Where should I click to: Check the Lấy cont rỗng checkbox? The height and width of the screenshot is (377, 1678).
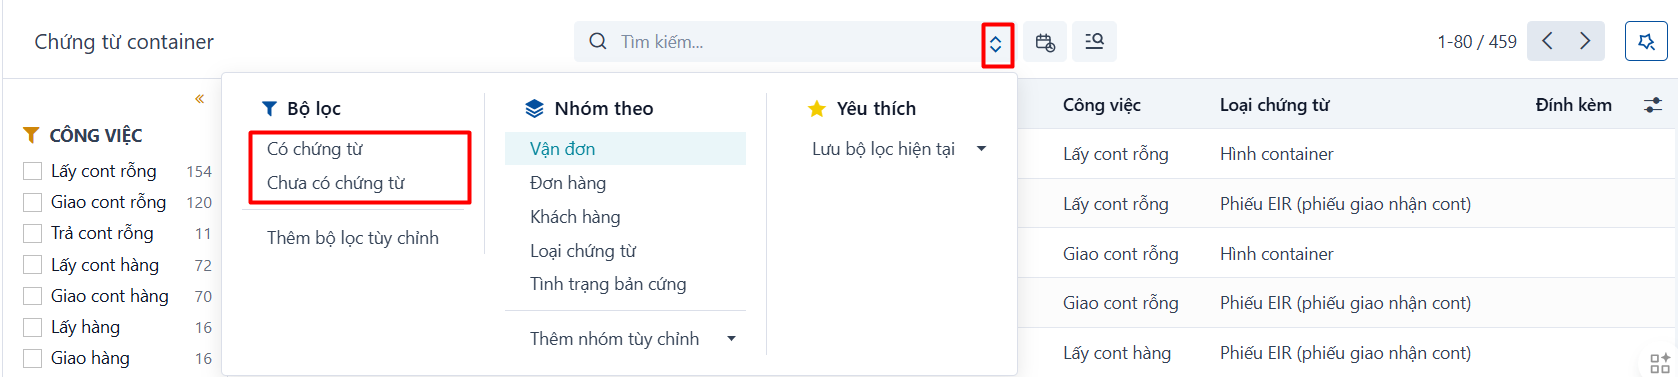[32, 171]
